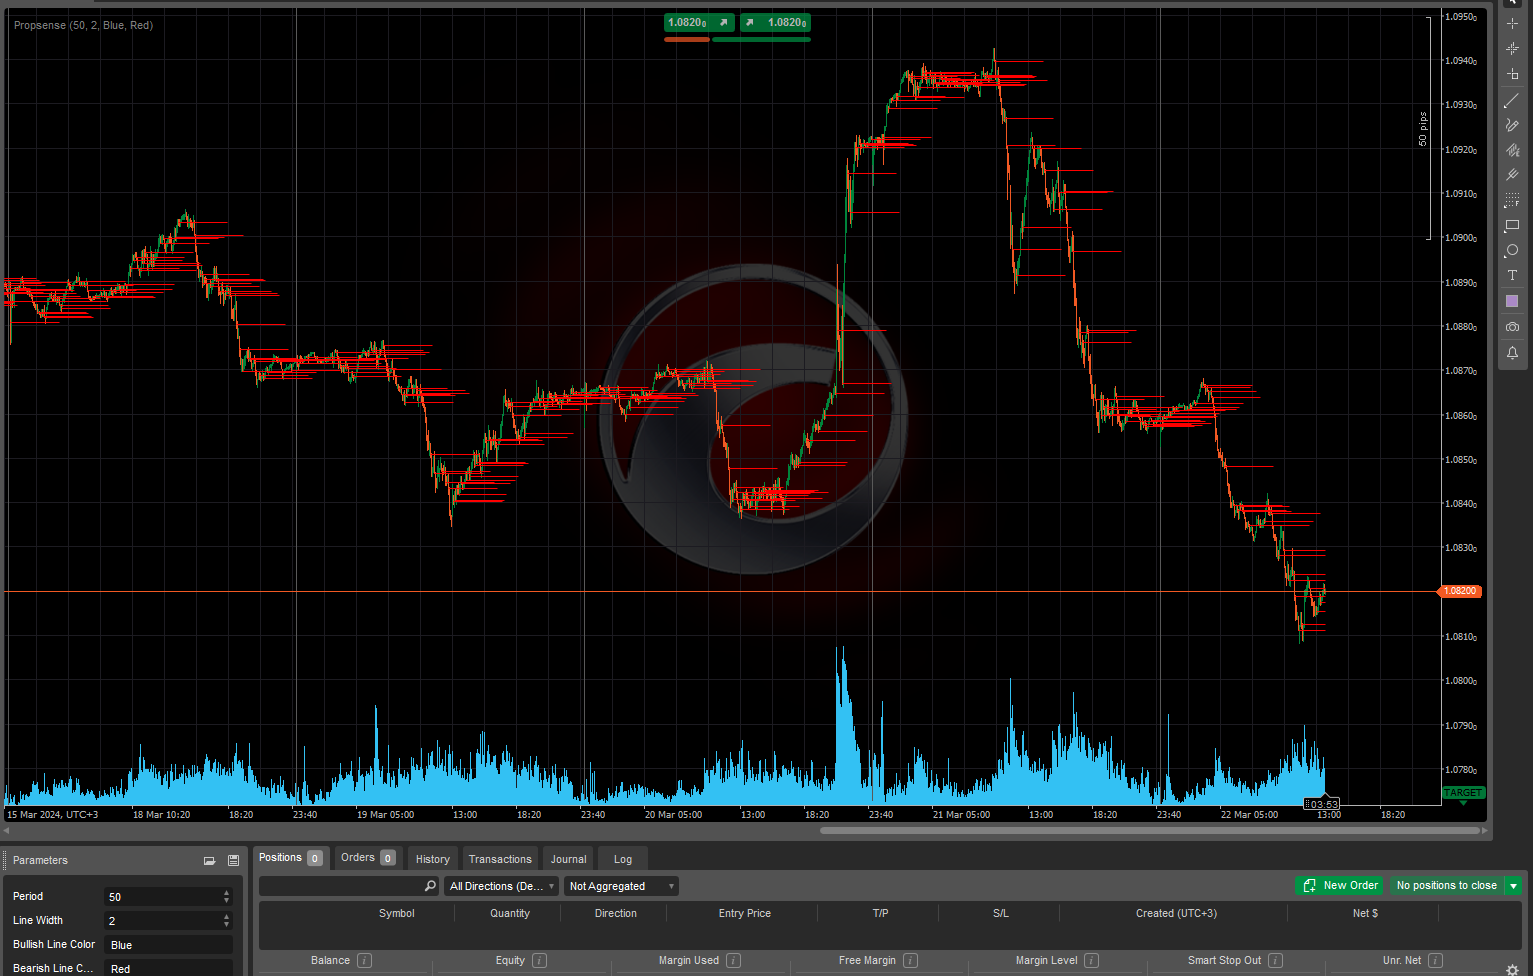Select the trend line drawing tool
Viewport: 1533px width, 976px height.
1512,100
